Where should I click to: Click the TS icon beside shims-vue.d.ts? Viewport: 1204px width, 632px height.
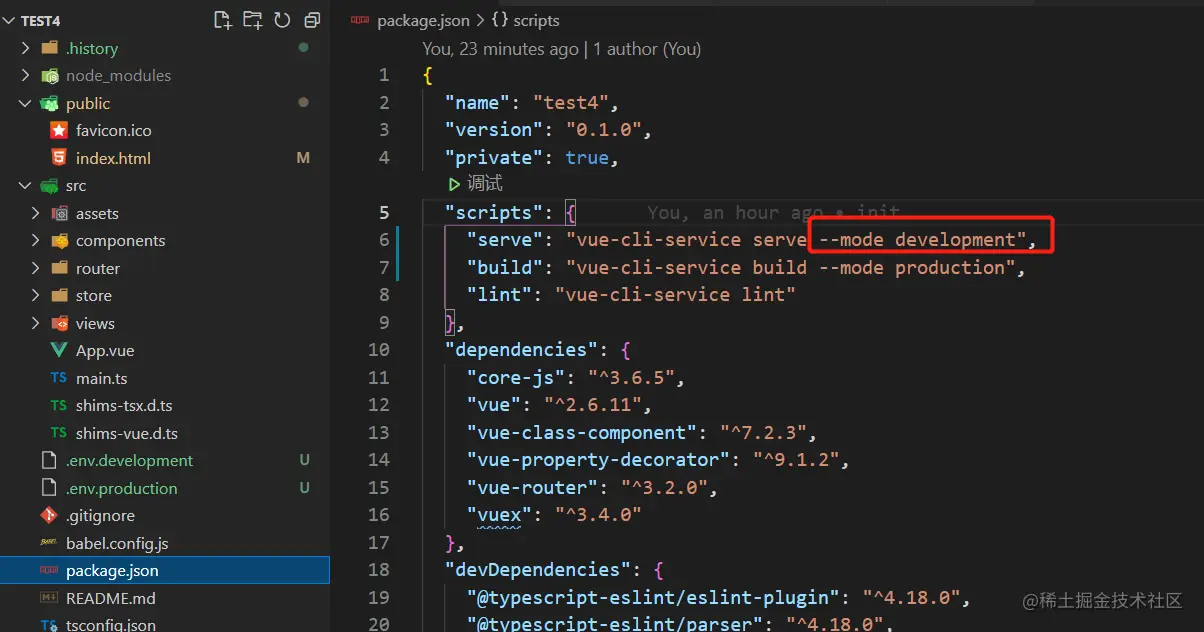59,434
